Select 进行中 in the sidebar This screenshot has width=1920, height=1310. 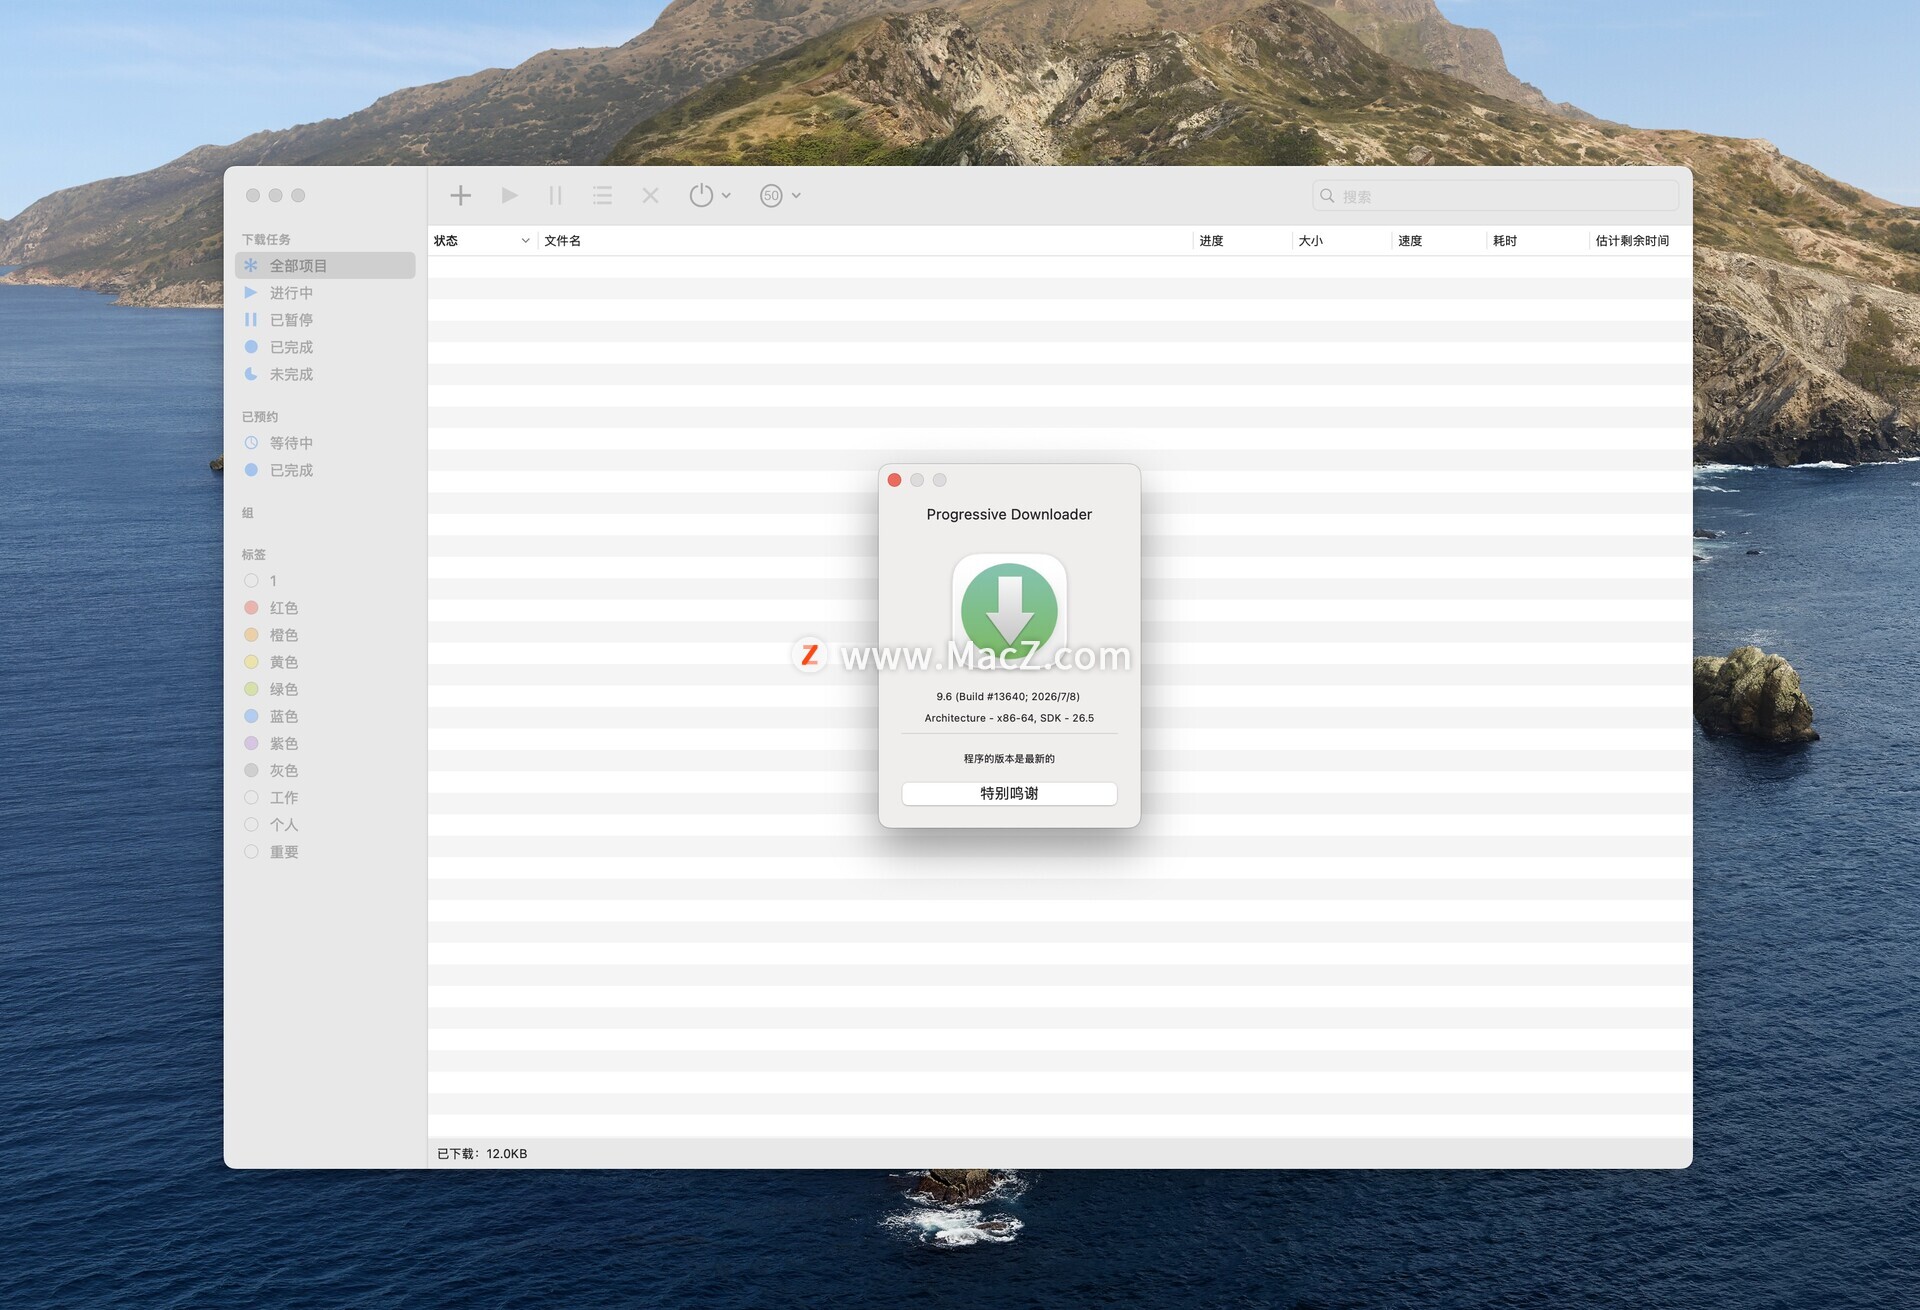pyautogui.click(x=325, y=293)
